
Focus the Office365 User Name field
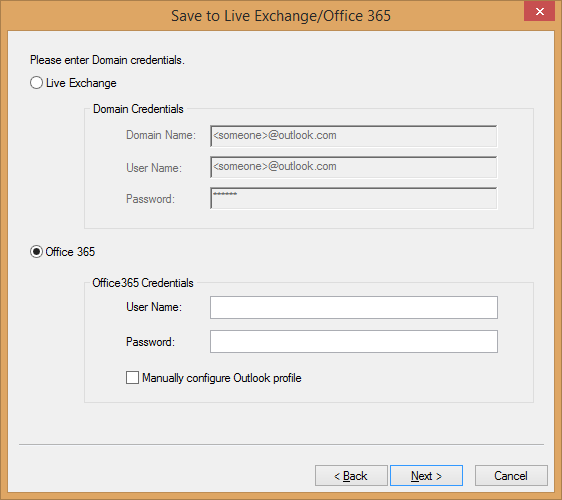(x=354, y=308)
